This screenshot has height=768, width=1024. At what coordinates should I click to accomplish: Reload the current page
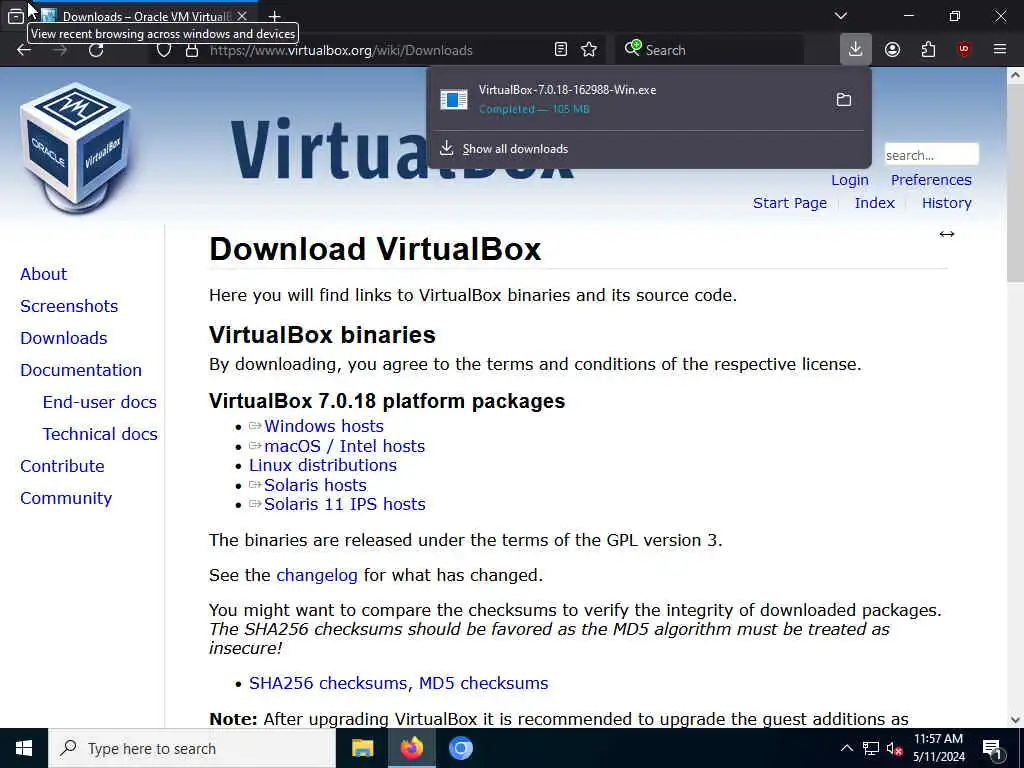96,50
